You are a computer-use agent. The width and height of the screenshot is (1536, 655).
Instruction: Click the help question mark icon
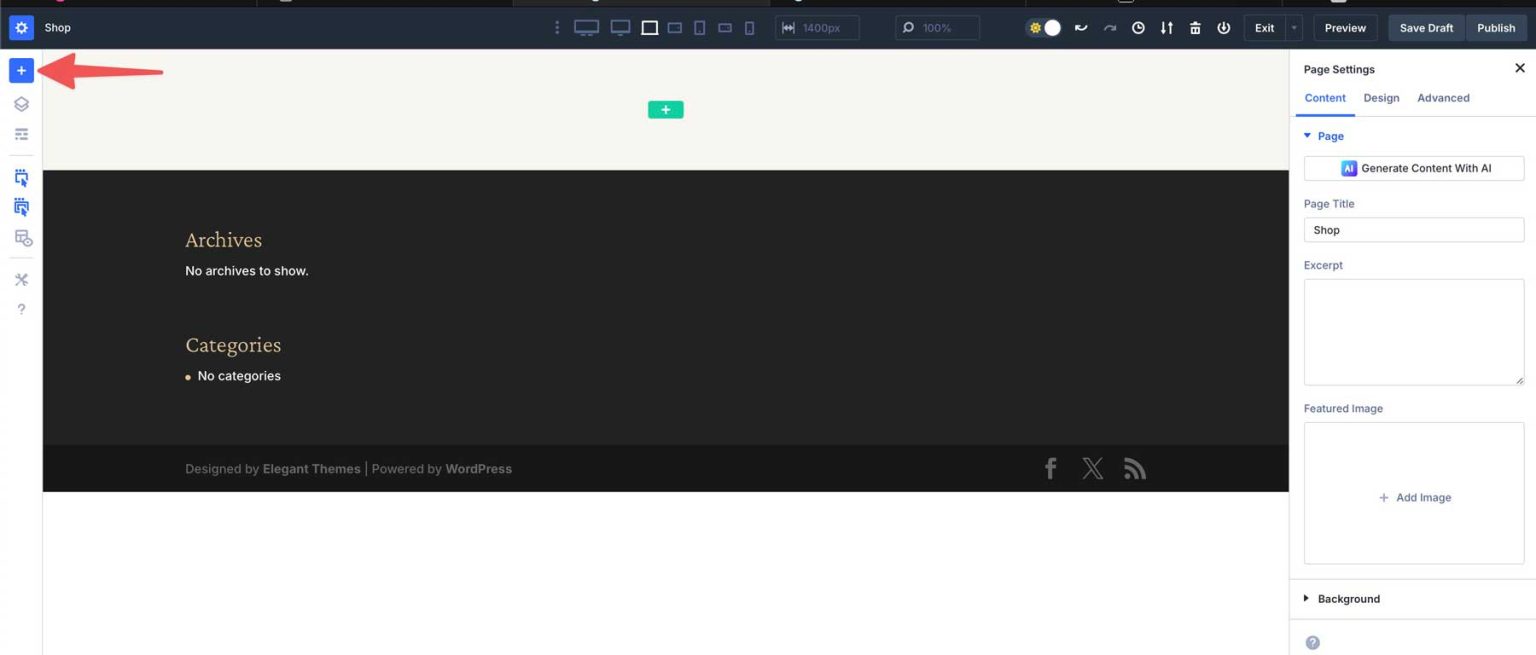[x=20, y=308]
